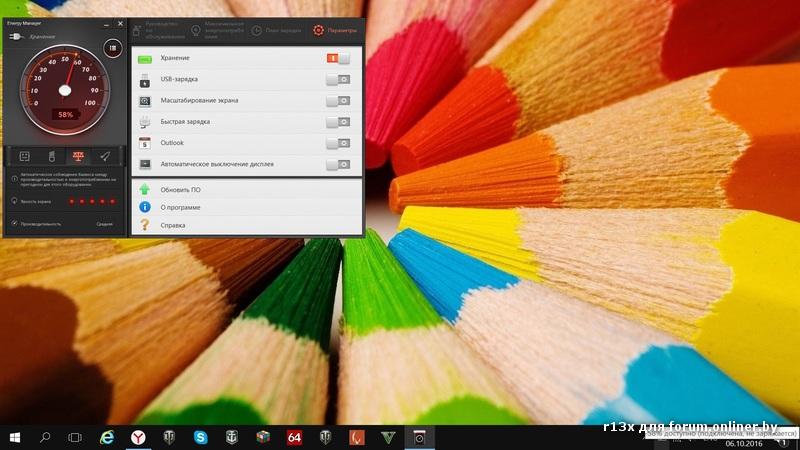Click the plug icon beside Хранение status
Viewport: 800px width, 450px height.
16,37
